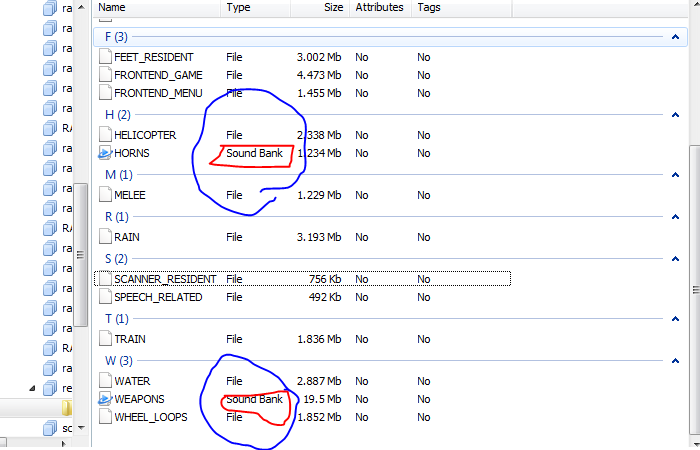This screenshot has width=700, height=450.
Task: Select the FRONTEND_MENU file name
Action: pos(158,93)
